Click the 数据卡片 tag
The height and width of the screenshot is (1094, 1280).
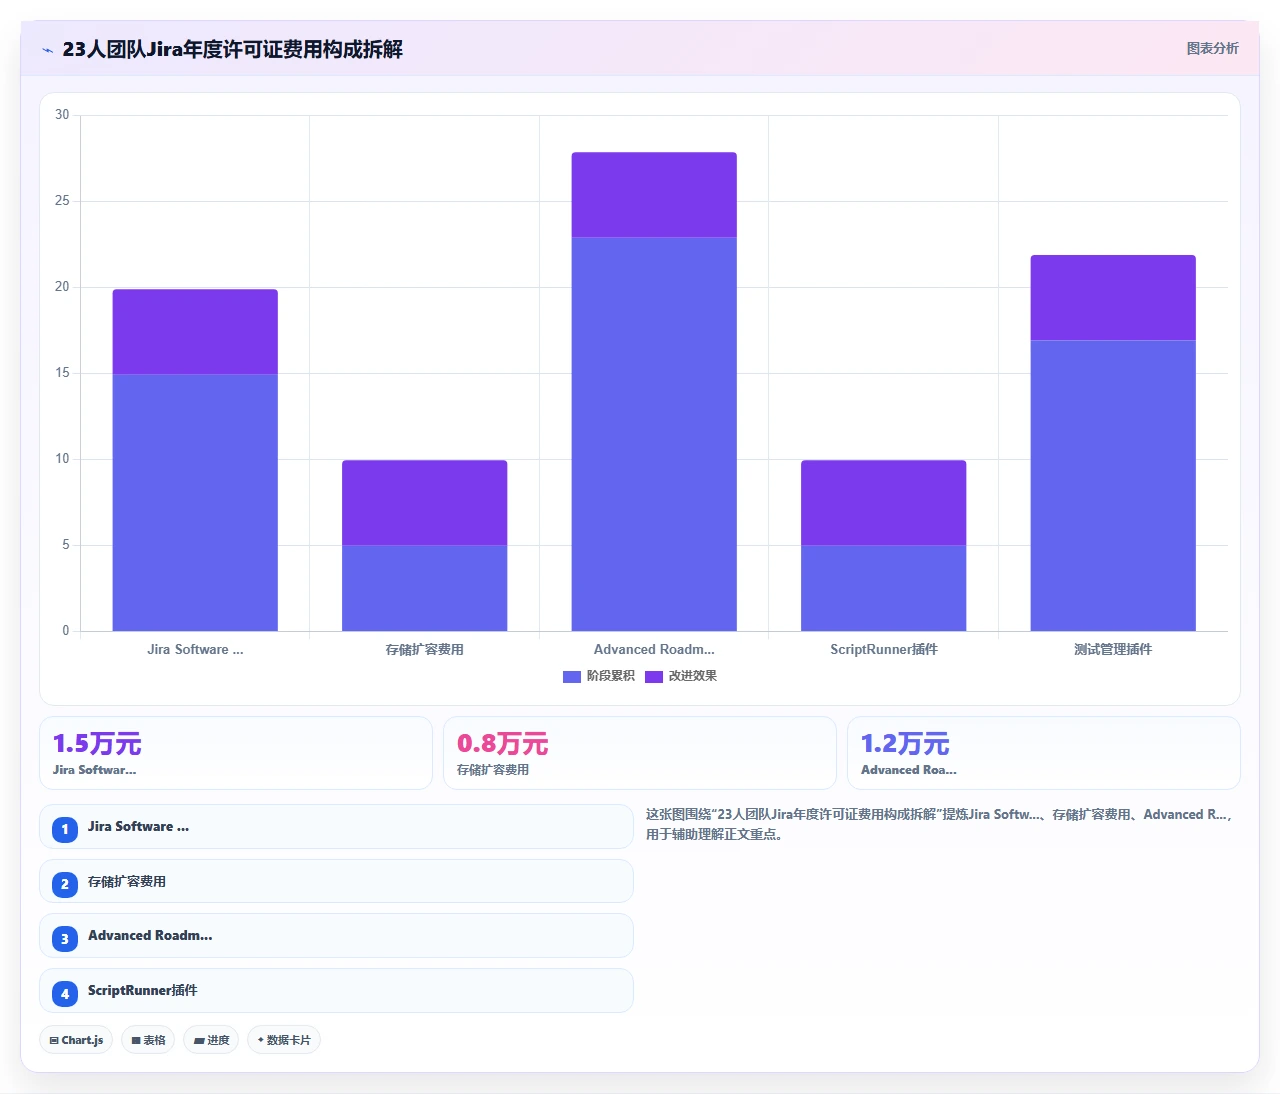point(284,1040)
